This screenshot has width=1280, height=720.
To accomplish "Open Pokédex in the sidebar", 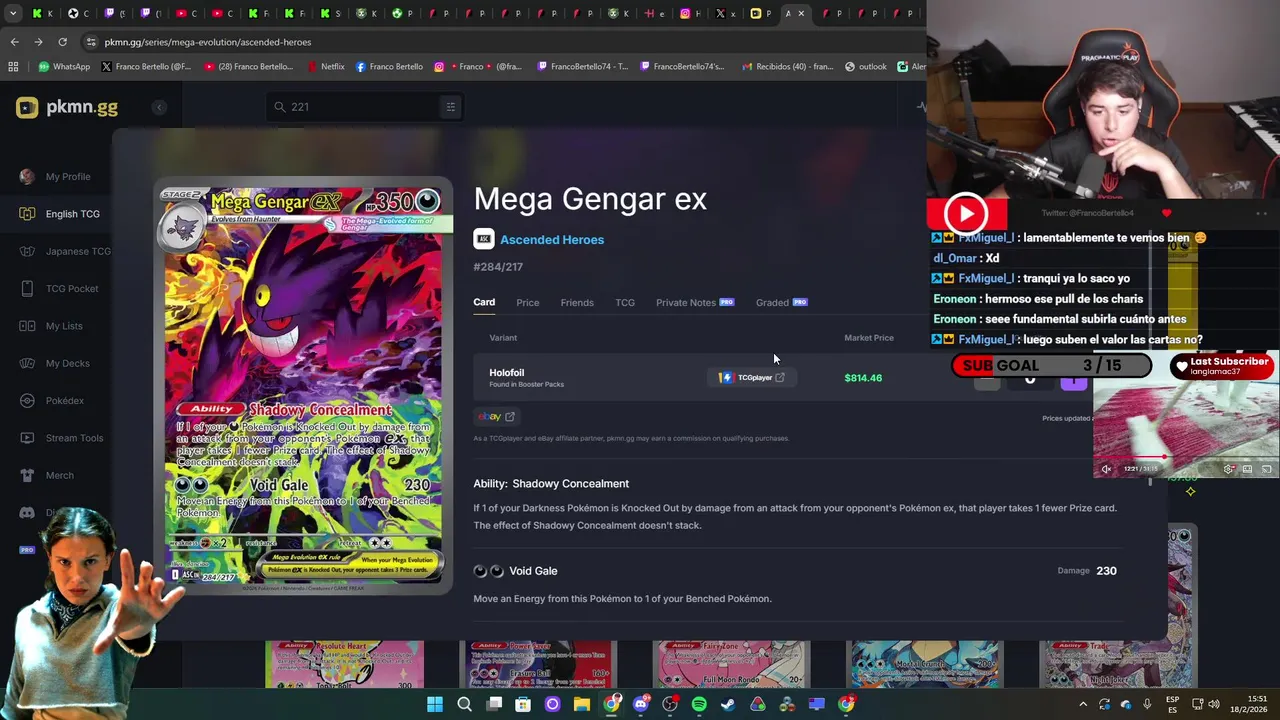I will [x=52, y=401].
